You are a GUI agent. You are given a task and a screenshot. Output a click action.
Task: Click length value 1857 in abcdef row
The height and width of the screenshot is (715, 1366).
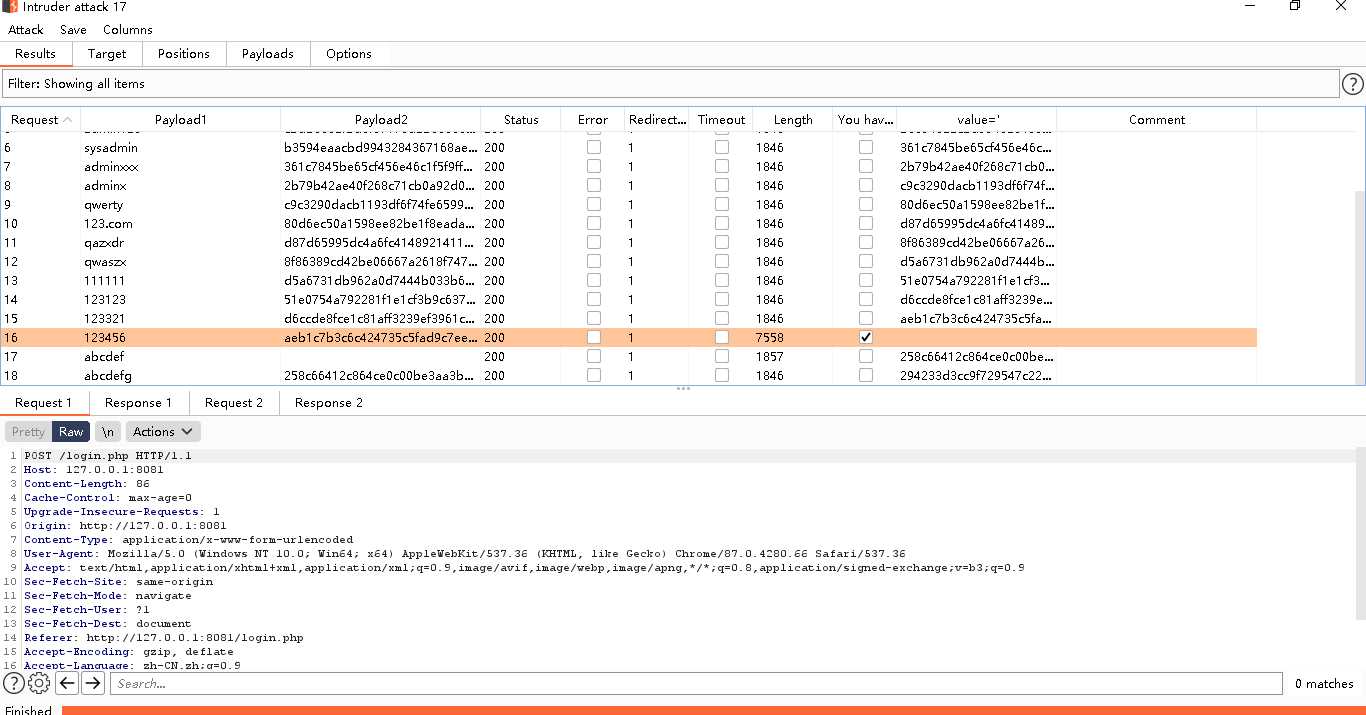coord(770,356)
